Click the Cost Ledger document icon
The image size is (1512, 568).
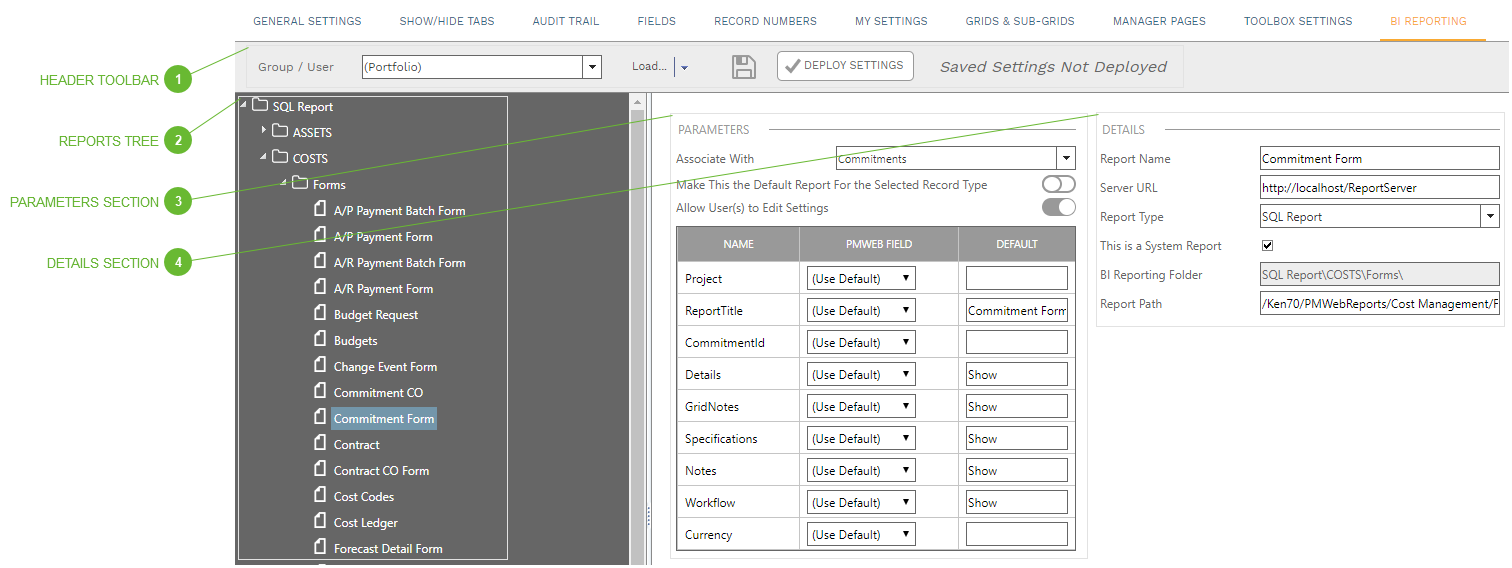click(321, 521)
